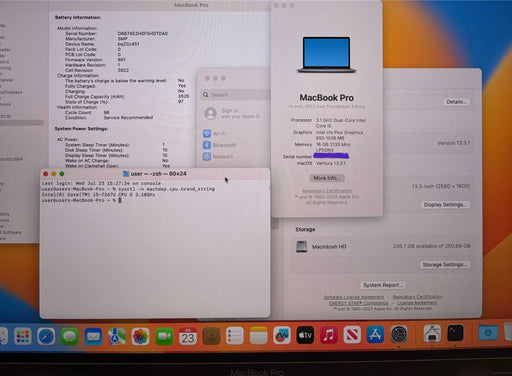
Task: Launch FaceTime from the Dock
Action: pyautogui.click(x=164, y=336)
